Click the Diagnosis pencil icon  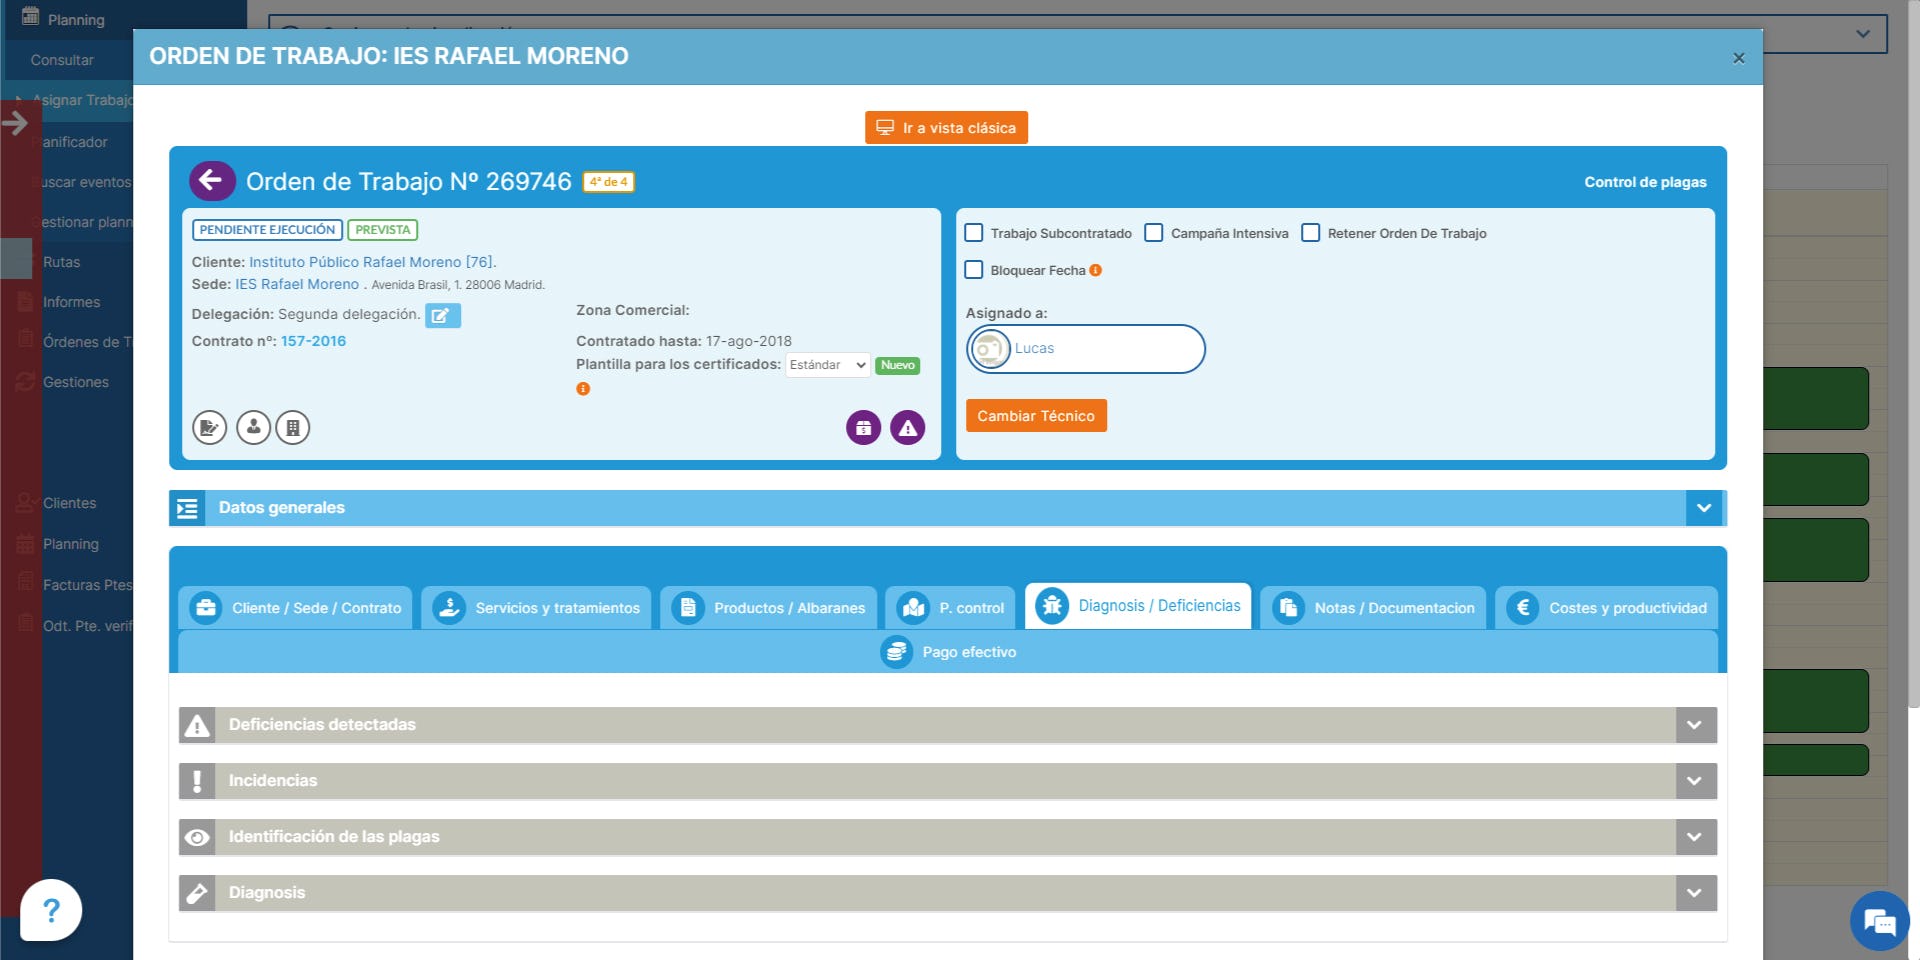tap(197, 893)
